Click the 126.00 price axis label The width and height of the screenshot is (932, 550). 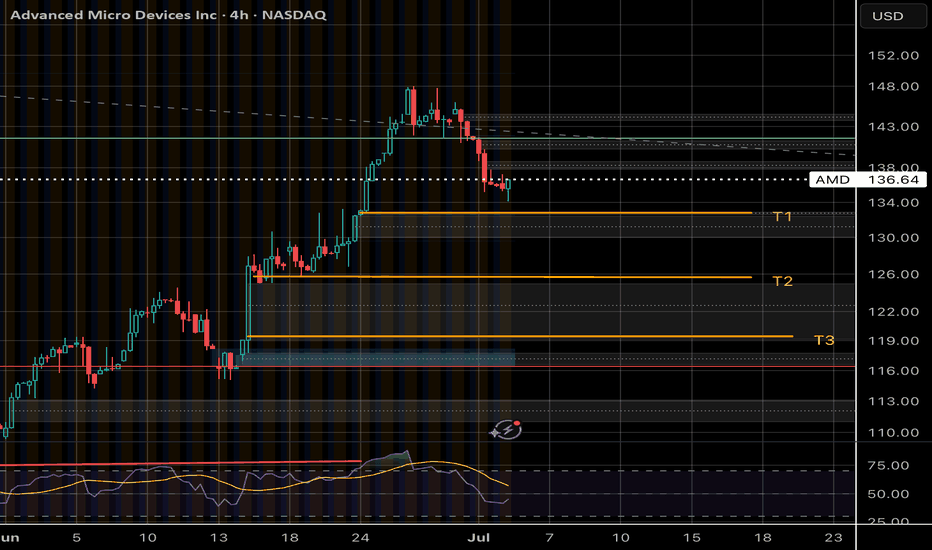[x=893, y=274]
